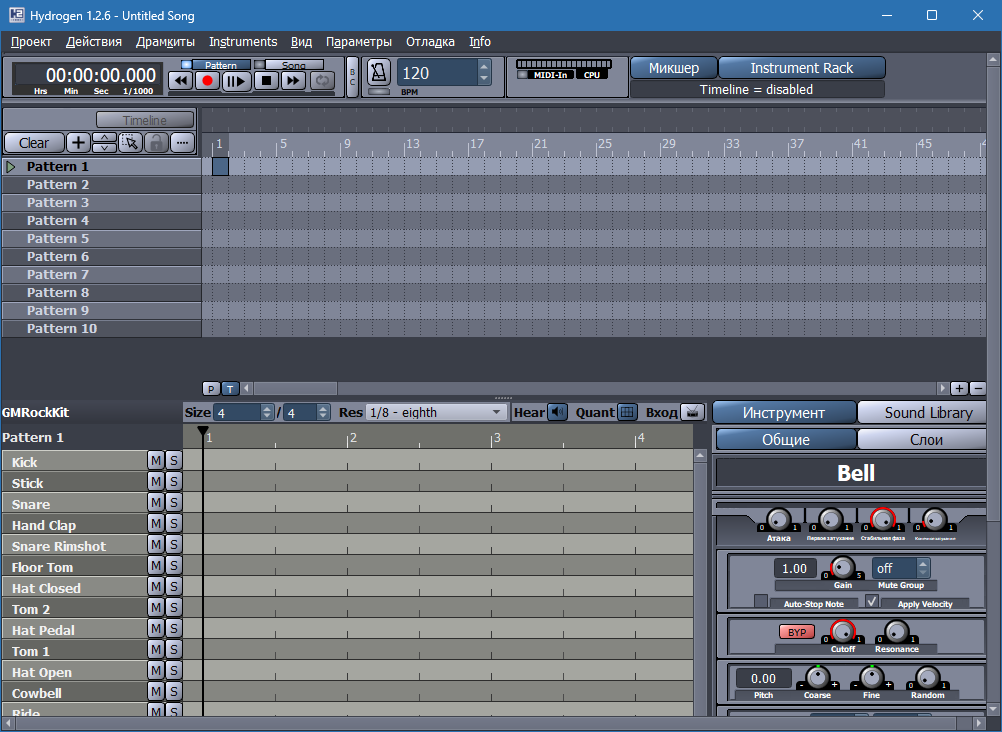The height and width of the screenshot is (732, 1002).
Task: Mute the Snare instrument
Action: click(x=156, y=502)
